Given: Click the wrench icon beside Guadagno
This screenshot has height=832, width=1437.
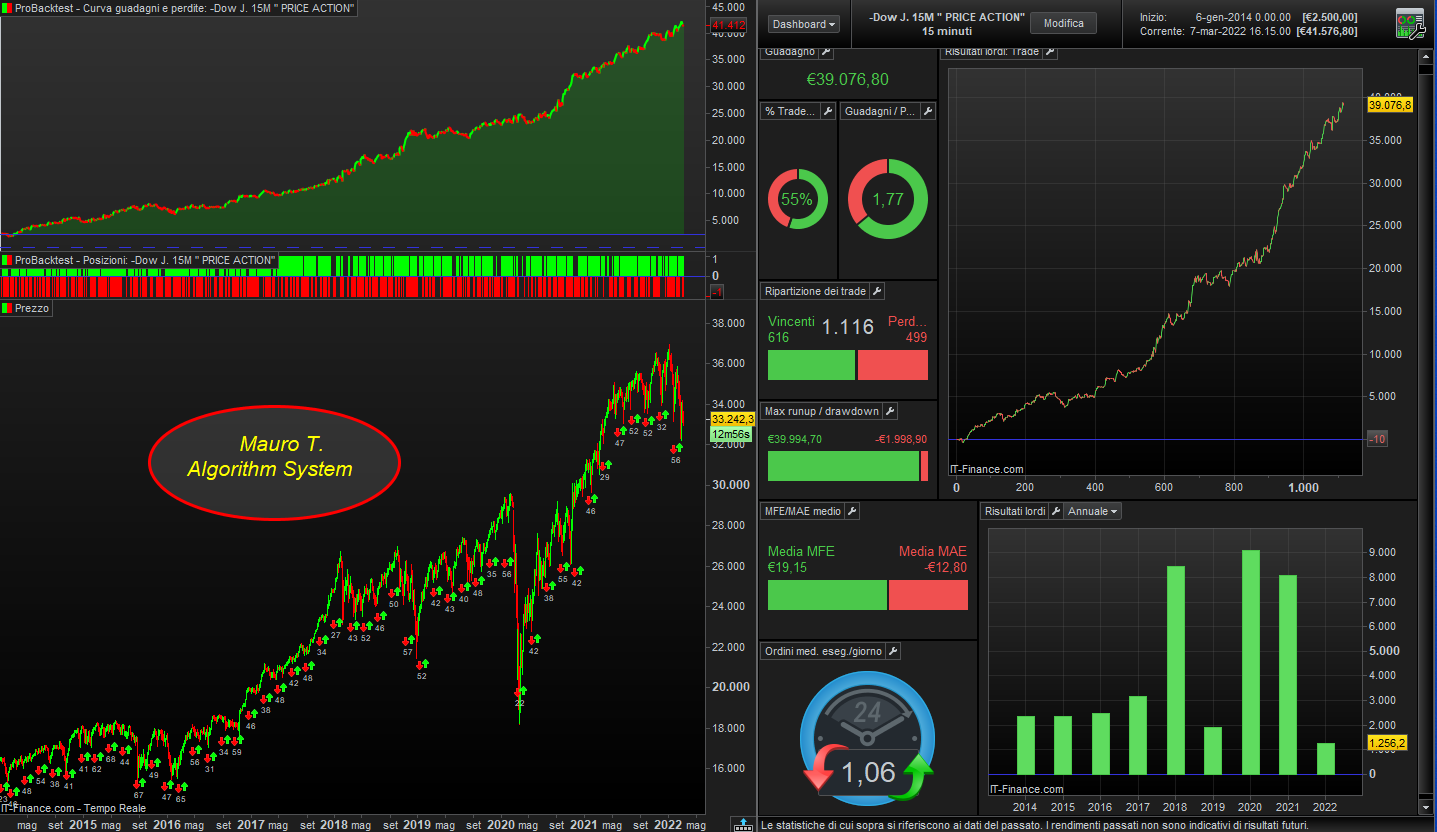Looking at the screenshot, I should (x=827, y=52).
